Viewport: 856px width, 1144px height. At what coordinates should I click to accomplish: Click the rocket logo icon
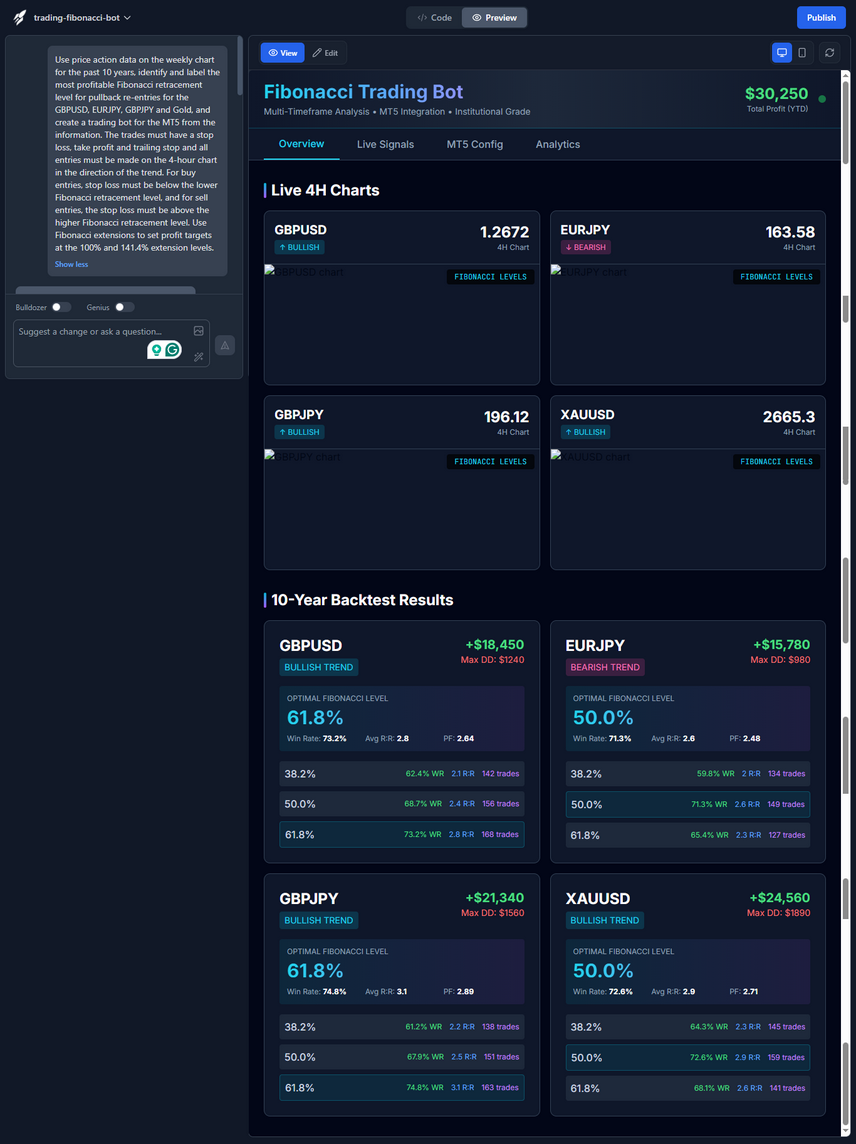coord(20,18)
